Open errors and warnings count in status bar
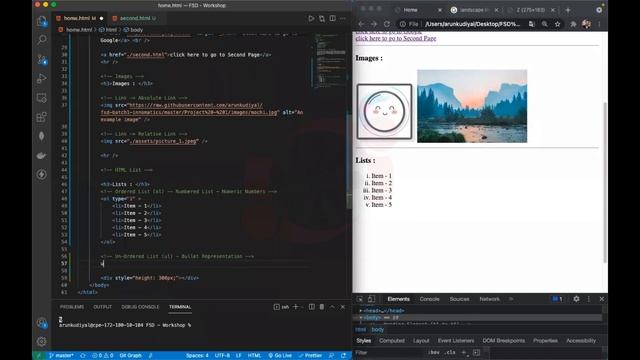640x360 pixels. pos(102,356)
